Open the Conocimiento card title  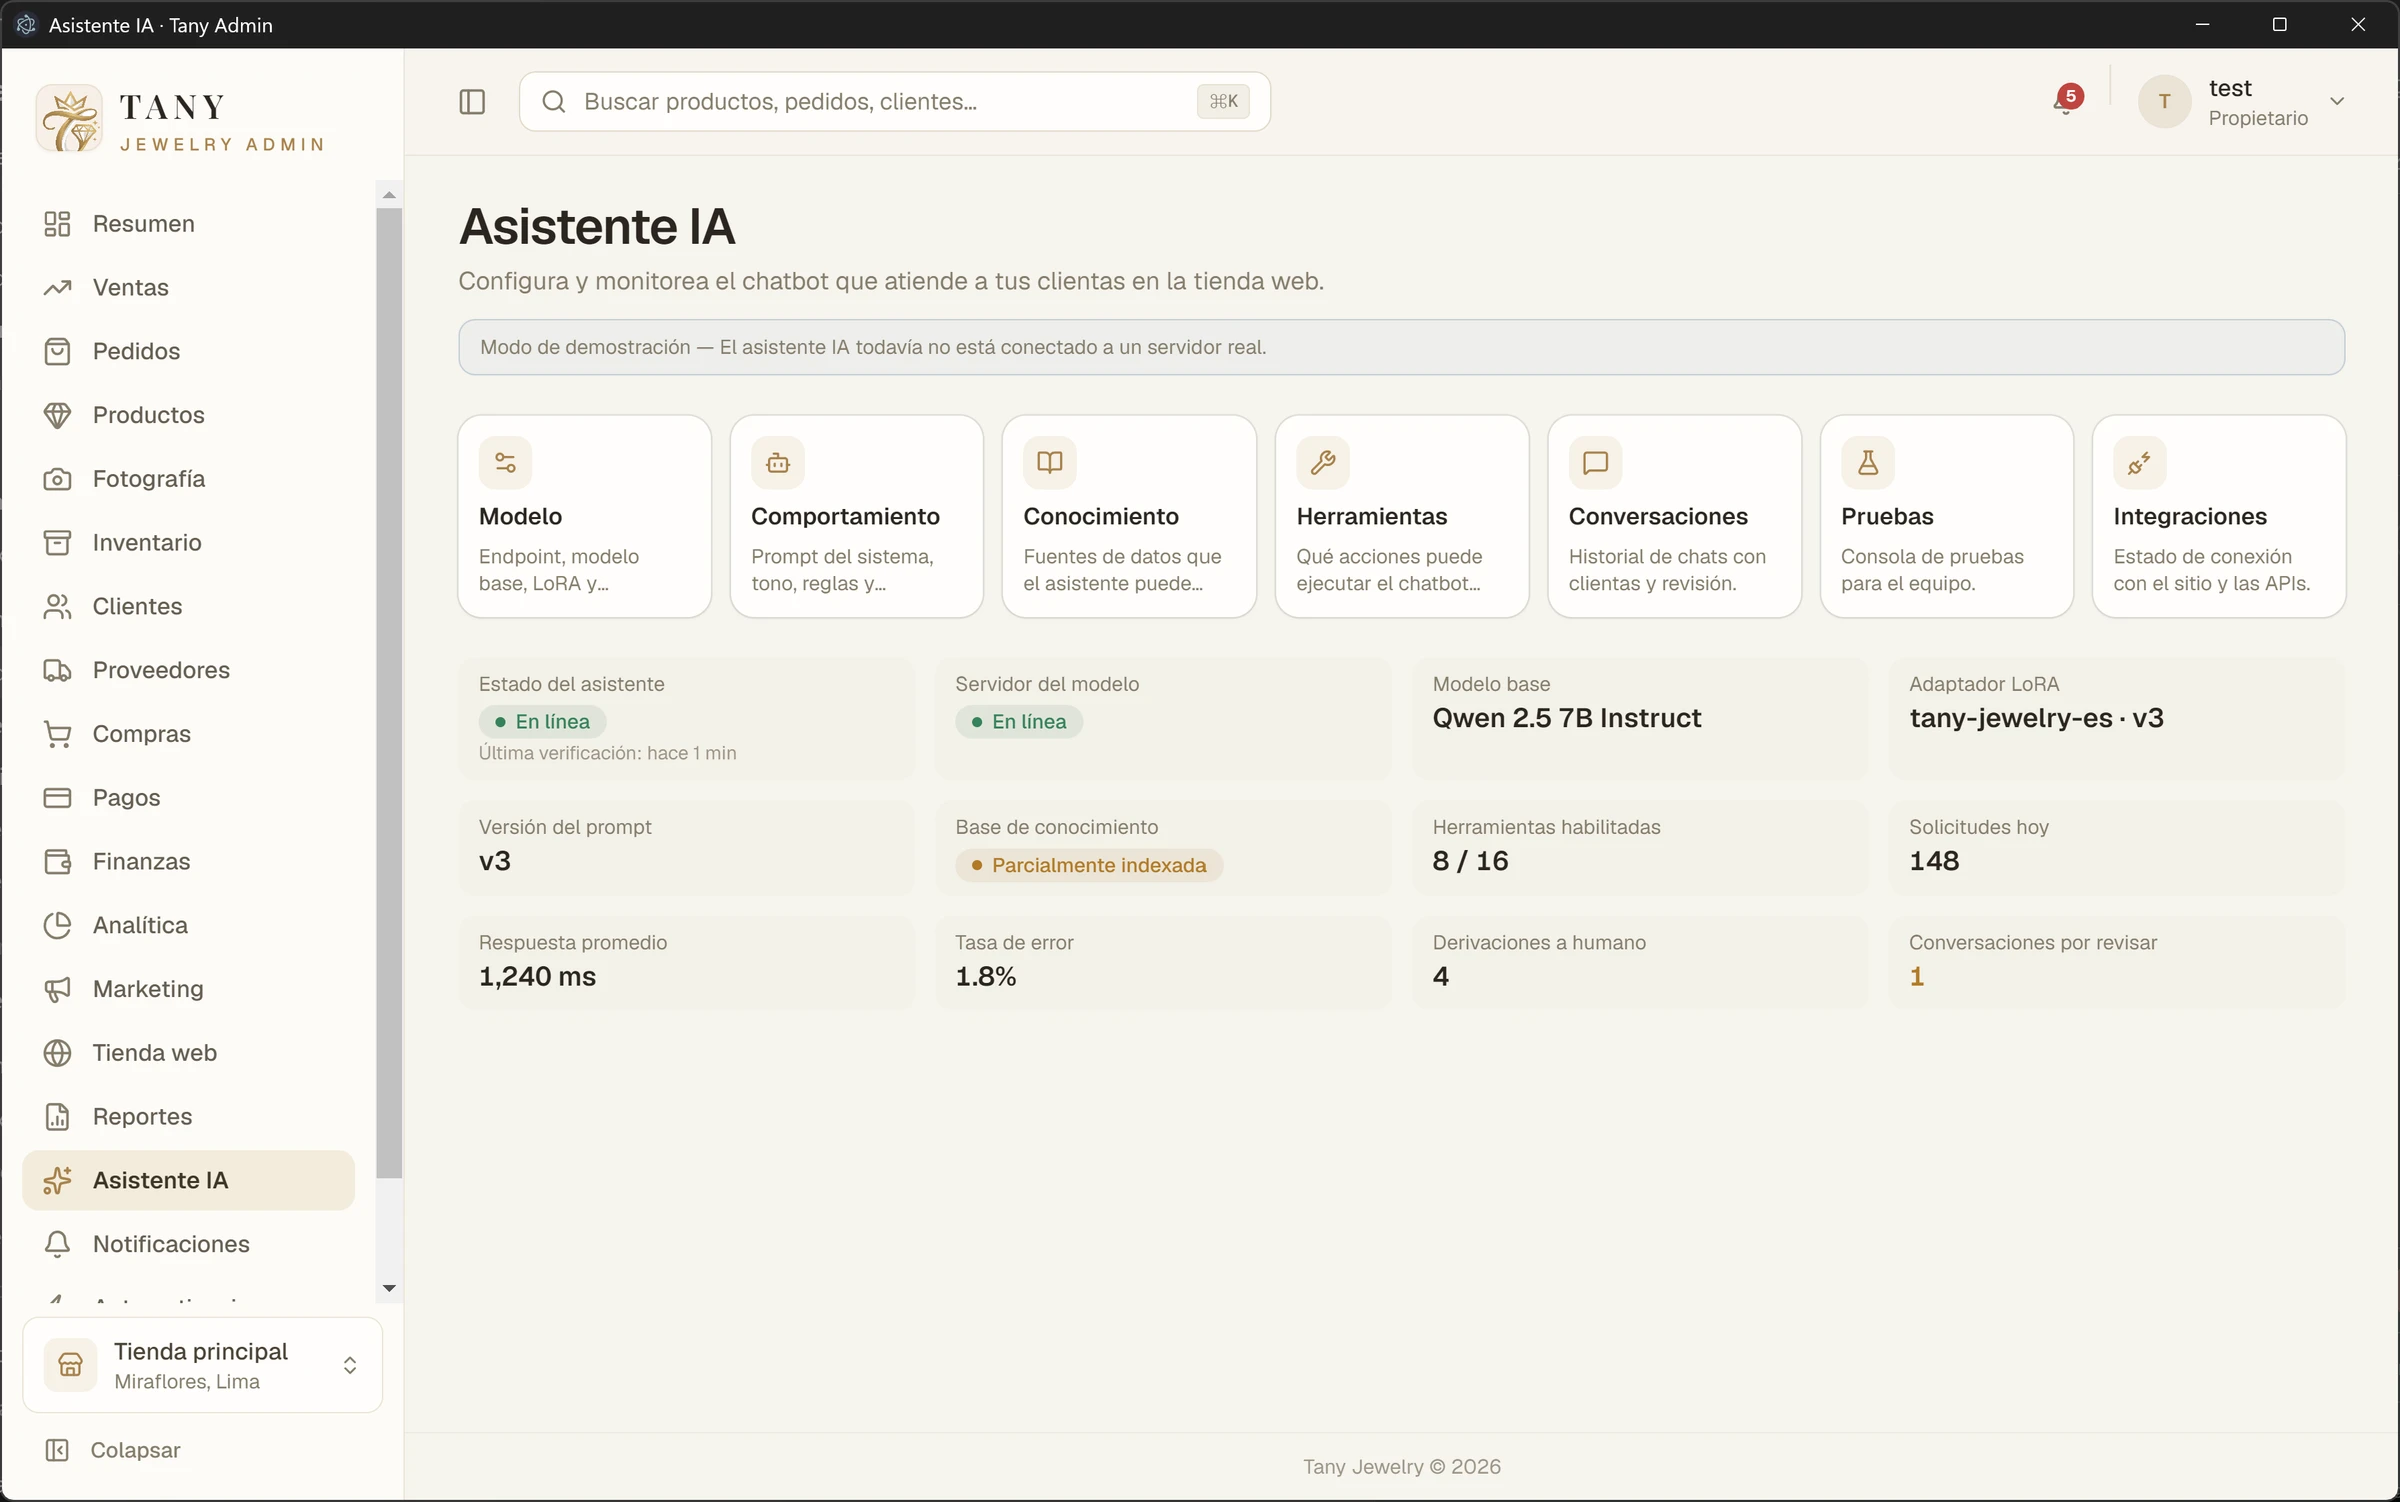(1101, 516)
